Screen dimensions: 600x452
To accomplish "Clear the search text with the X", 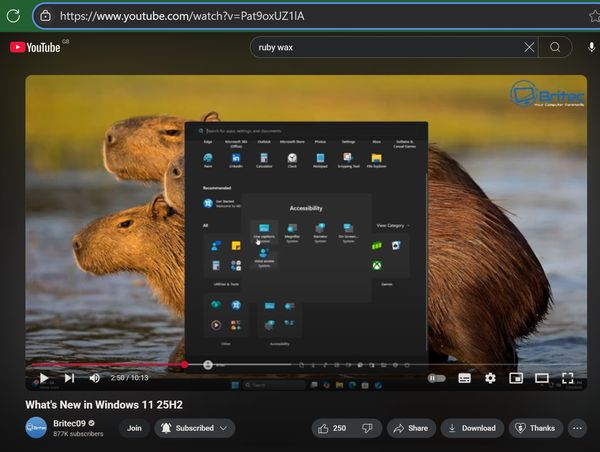I will point(529,47).
